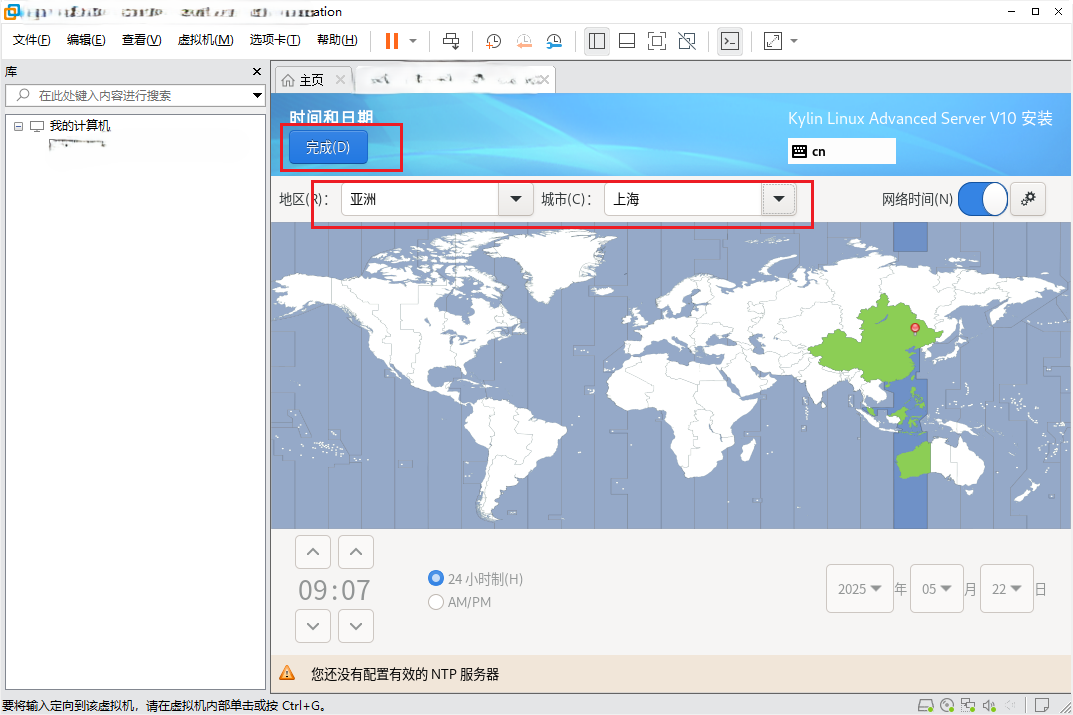Viewport: 1073px width, 715px height.
Task: Click the message log status bar icon
Action: (1042, 705)
